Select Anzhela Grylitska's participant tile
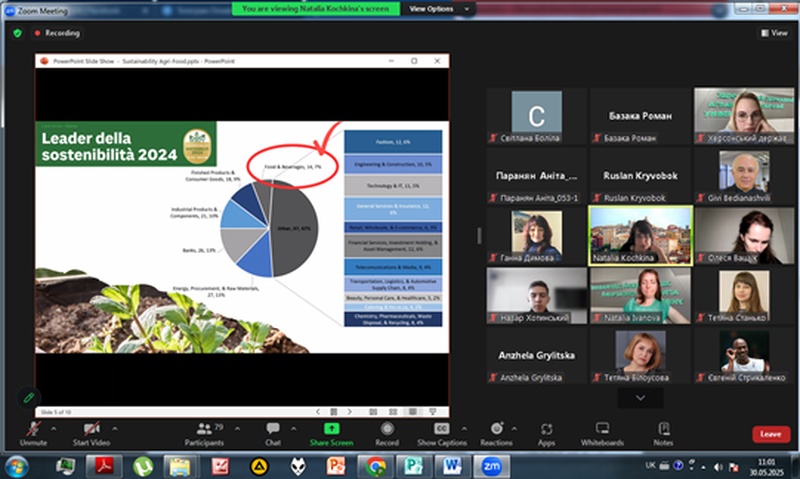 (x=537, y=356)
